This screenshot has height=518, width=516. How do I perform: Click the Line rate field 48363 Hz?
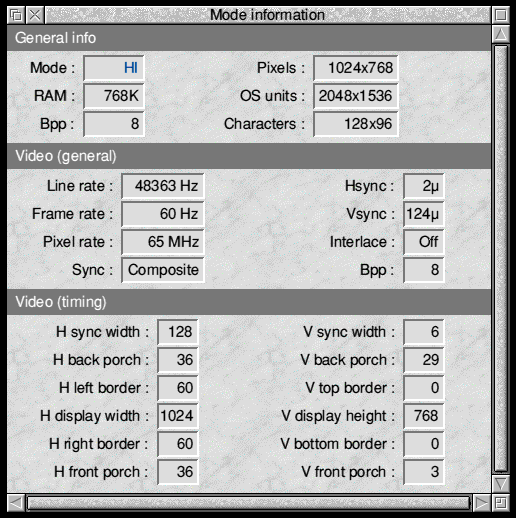point(163,186)
